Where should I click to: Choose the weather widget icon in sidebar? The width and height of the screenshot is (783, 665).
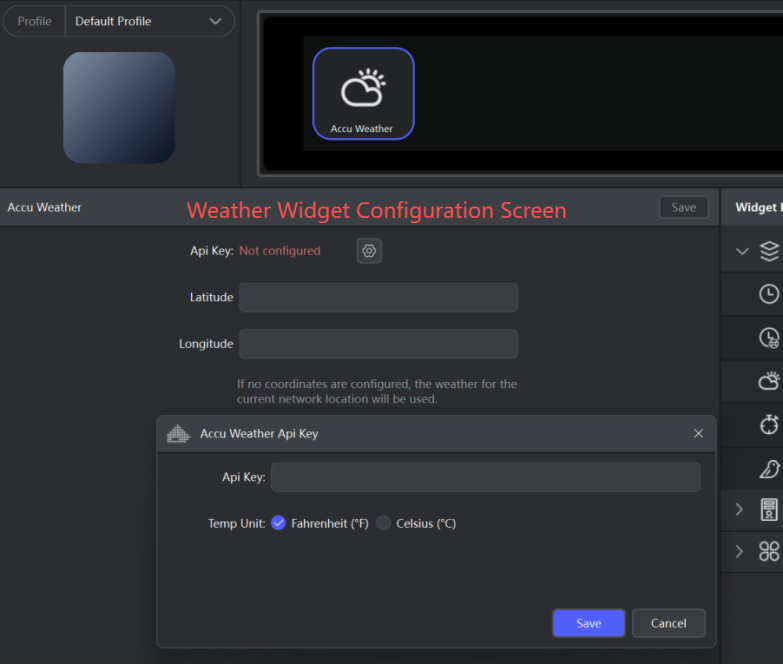click(x=769, y=381)
